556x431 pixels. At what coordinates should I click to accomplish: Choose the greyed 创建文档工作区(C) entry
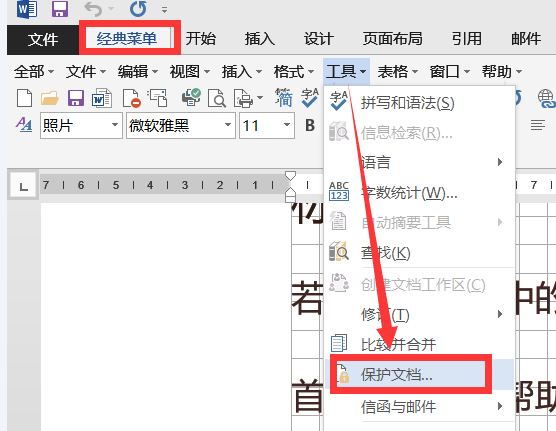click(x=419, y=285)
